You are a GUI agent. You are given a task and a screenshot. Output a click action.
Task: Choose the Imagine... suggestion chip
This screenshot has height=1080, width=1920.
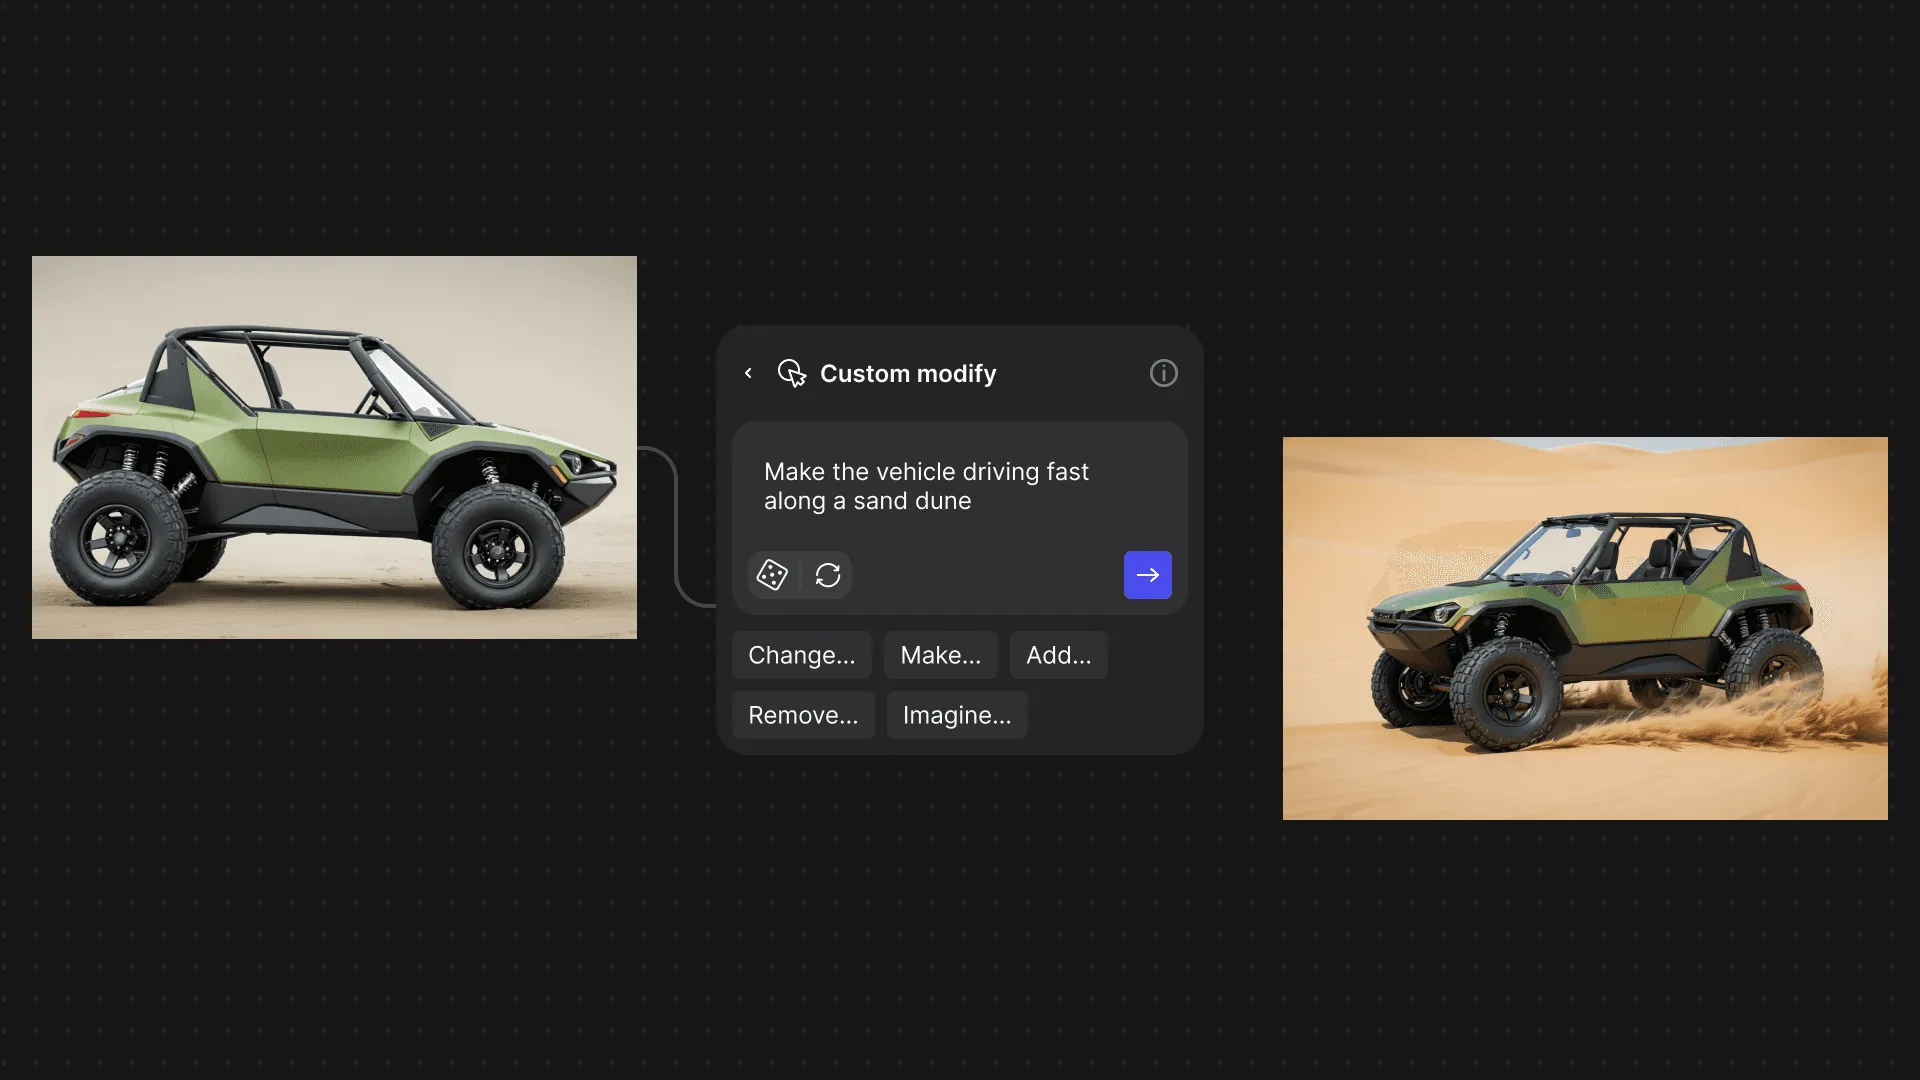coord(956,715)
